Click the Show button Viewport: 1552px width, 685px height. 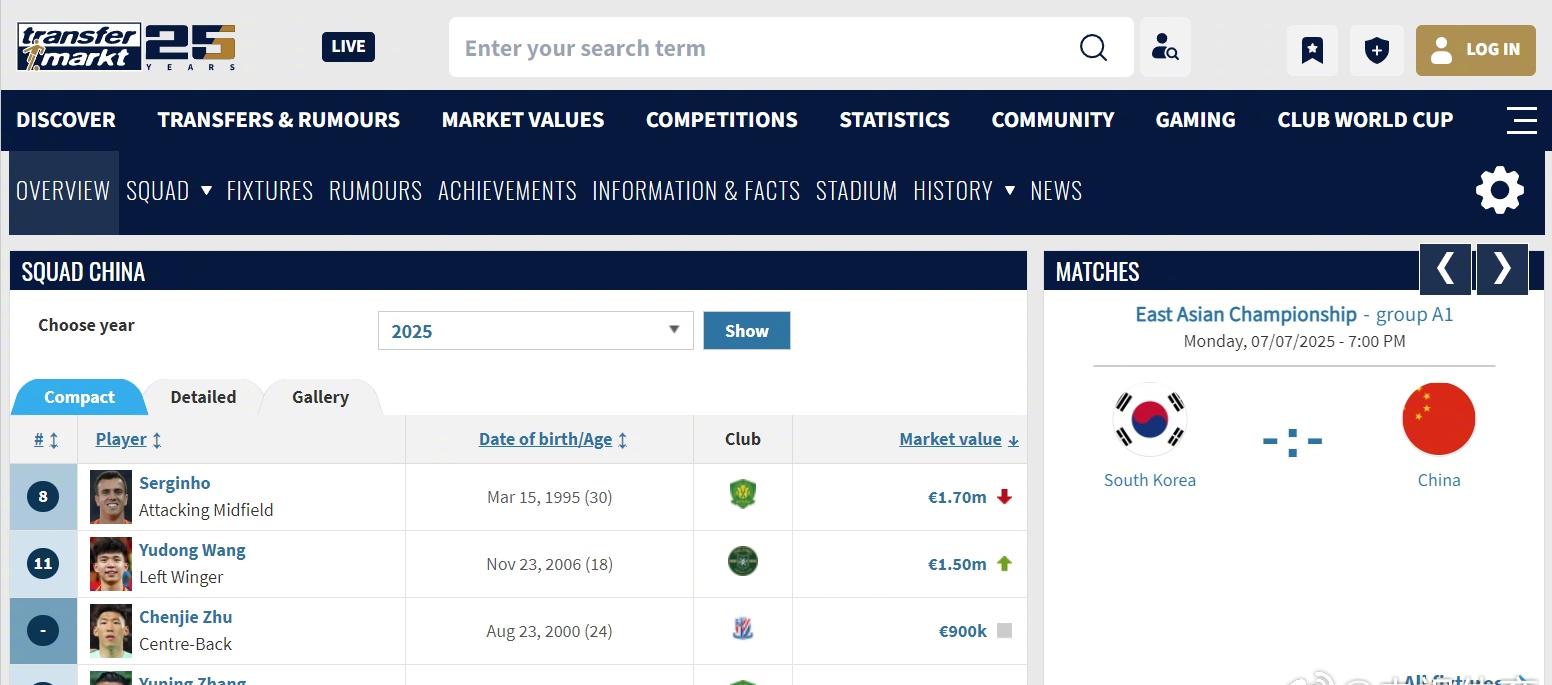coord(747,331)
